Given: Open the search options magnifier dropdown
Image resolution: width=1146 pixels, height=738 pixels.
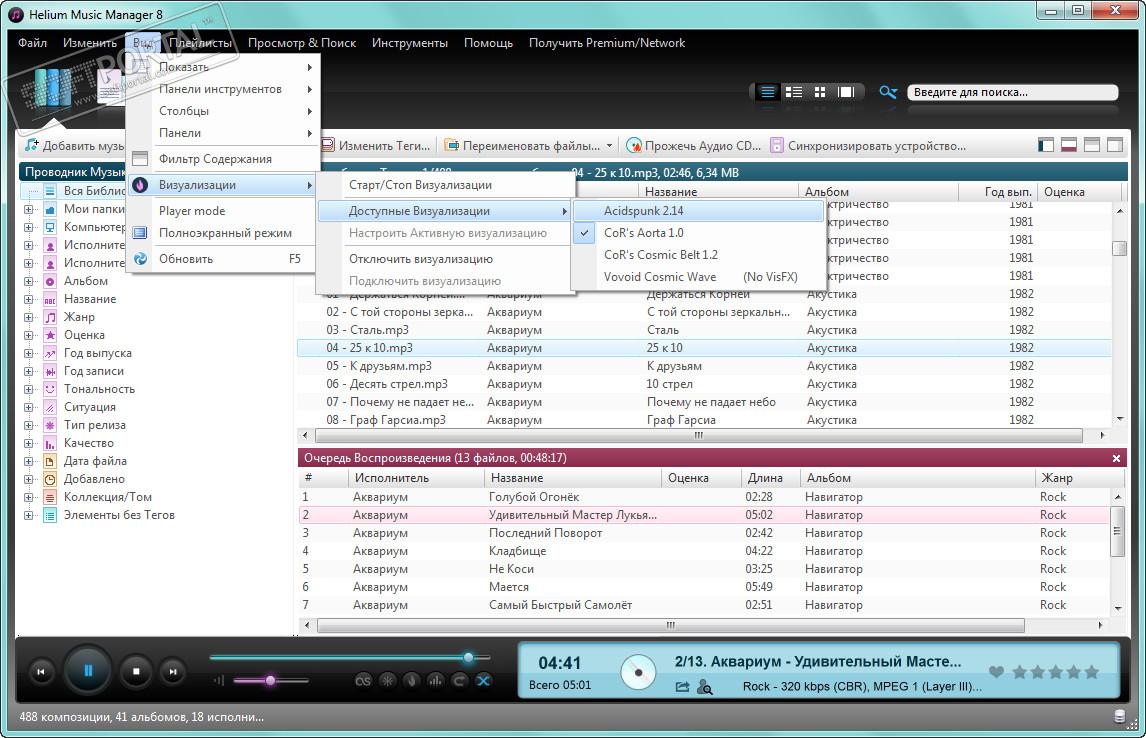Looking at the screenshot, I should coord(888,92).
